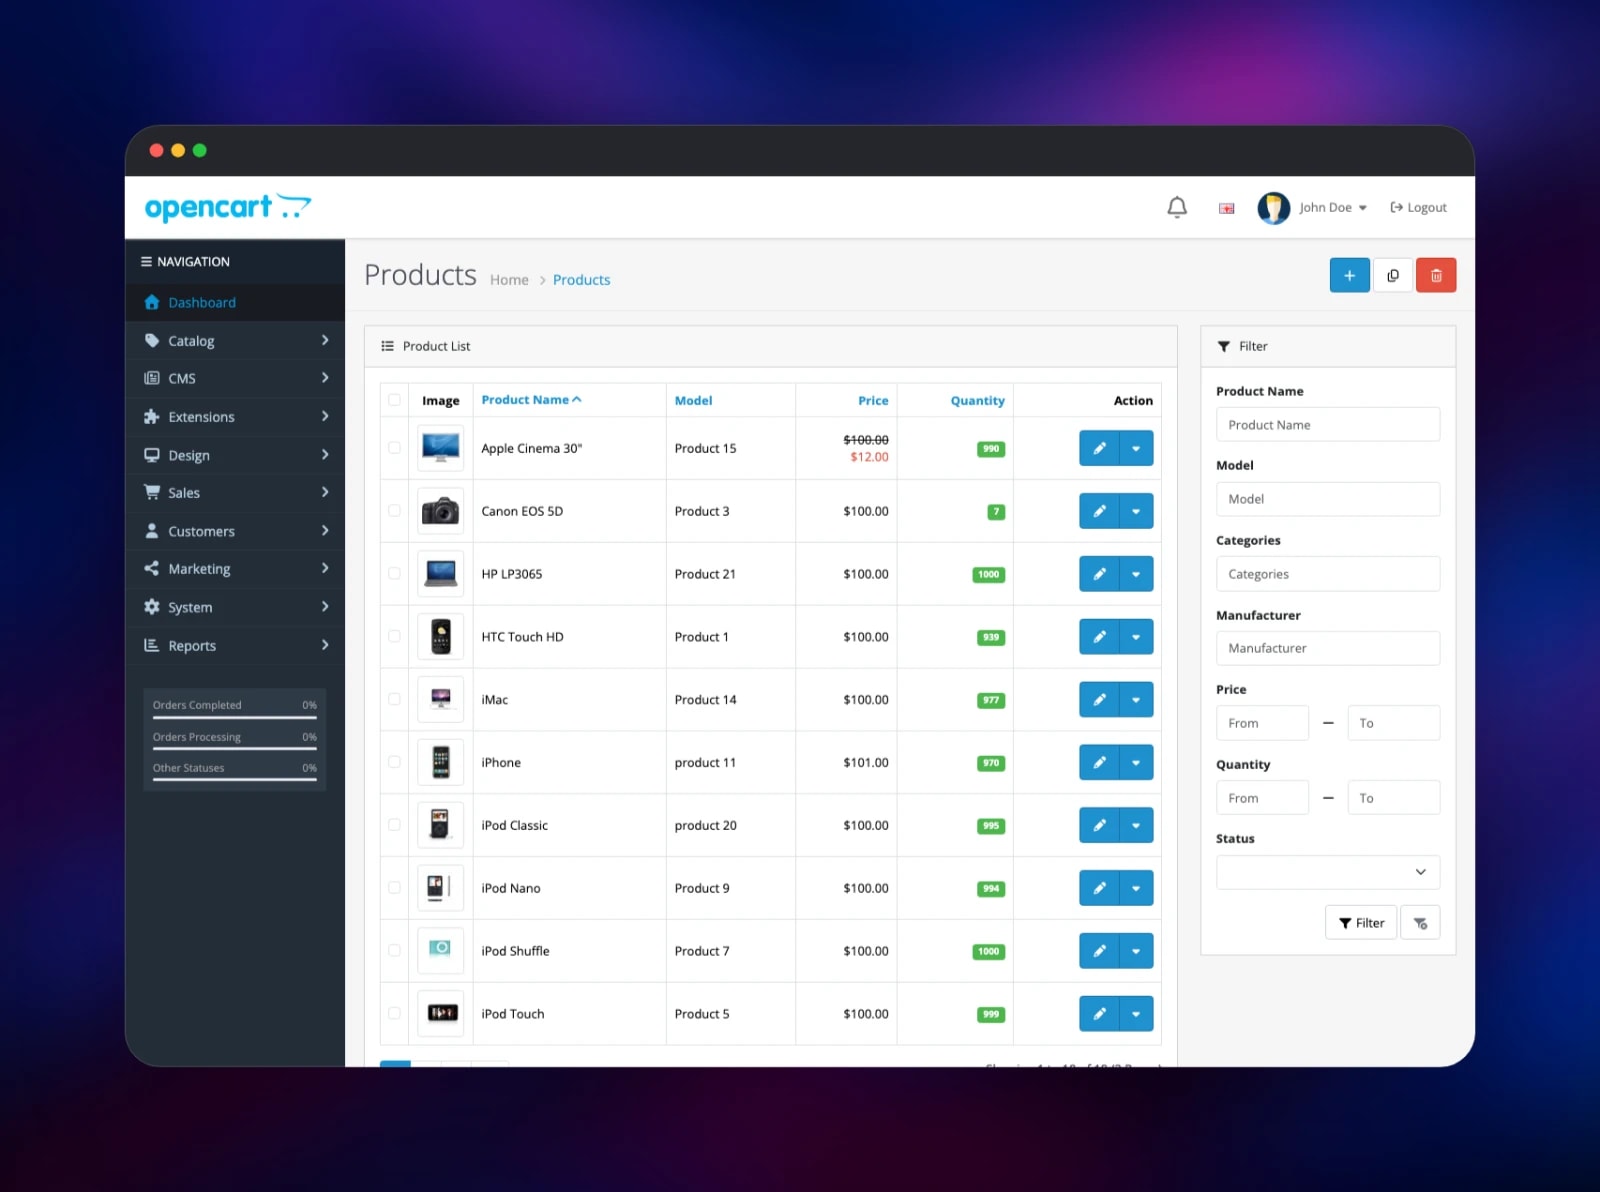
Task: Open the Customers menu item
Action: (235, 531)
